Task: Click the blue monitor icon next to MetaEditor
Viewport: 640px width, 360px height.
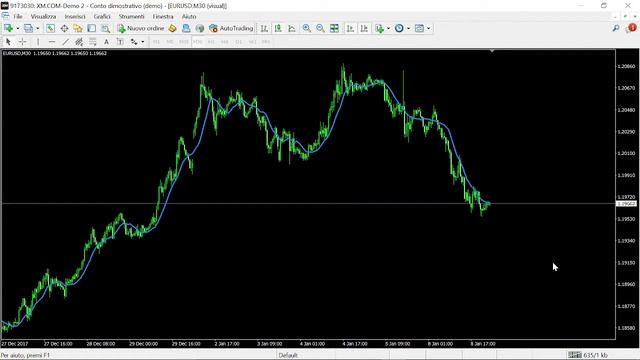Action: (186, 28)
